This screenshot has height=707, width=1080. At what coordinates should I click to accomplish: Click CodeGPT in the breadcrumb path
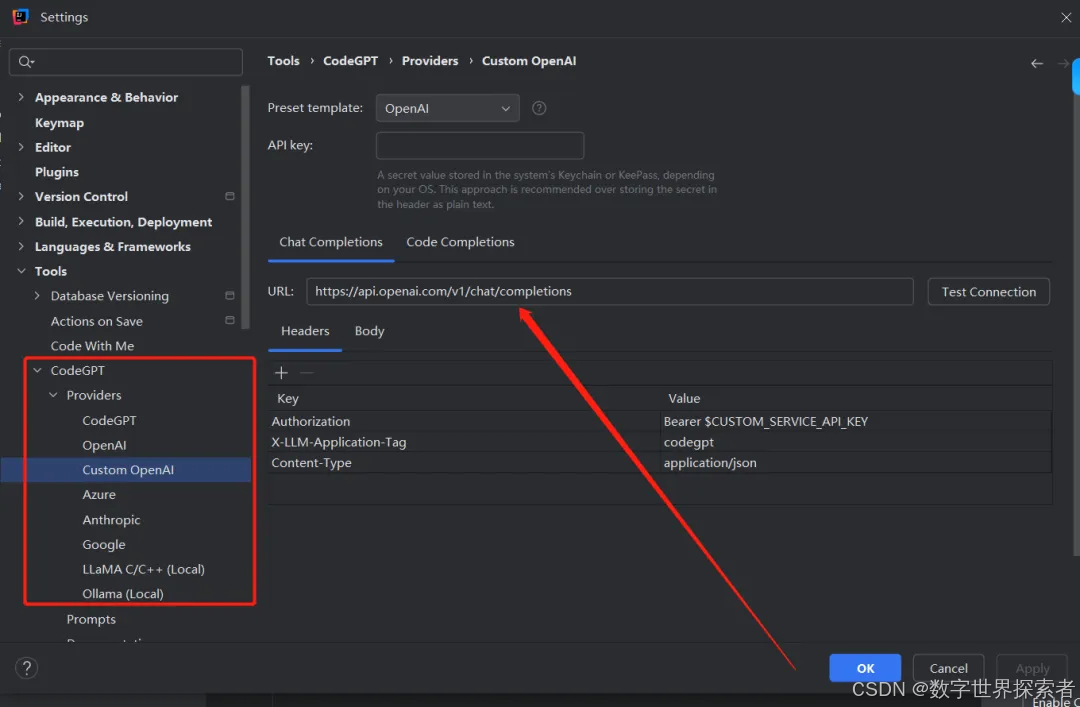(x=351, y=61)
